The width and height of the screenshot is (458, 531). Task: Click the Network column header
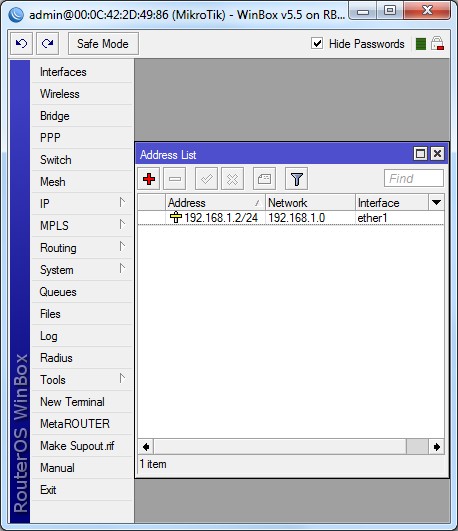pos(310,203)
